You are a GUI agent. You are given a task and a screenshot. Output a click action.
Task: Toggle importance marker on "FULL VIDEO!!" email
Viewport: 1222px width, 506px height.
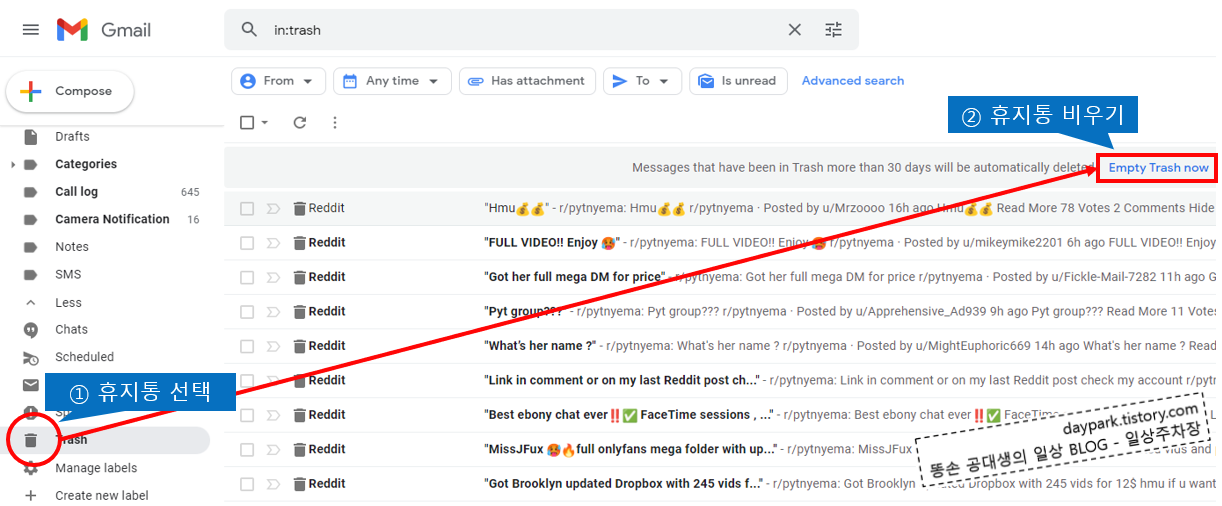tap(273, 243)
